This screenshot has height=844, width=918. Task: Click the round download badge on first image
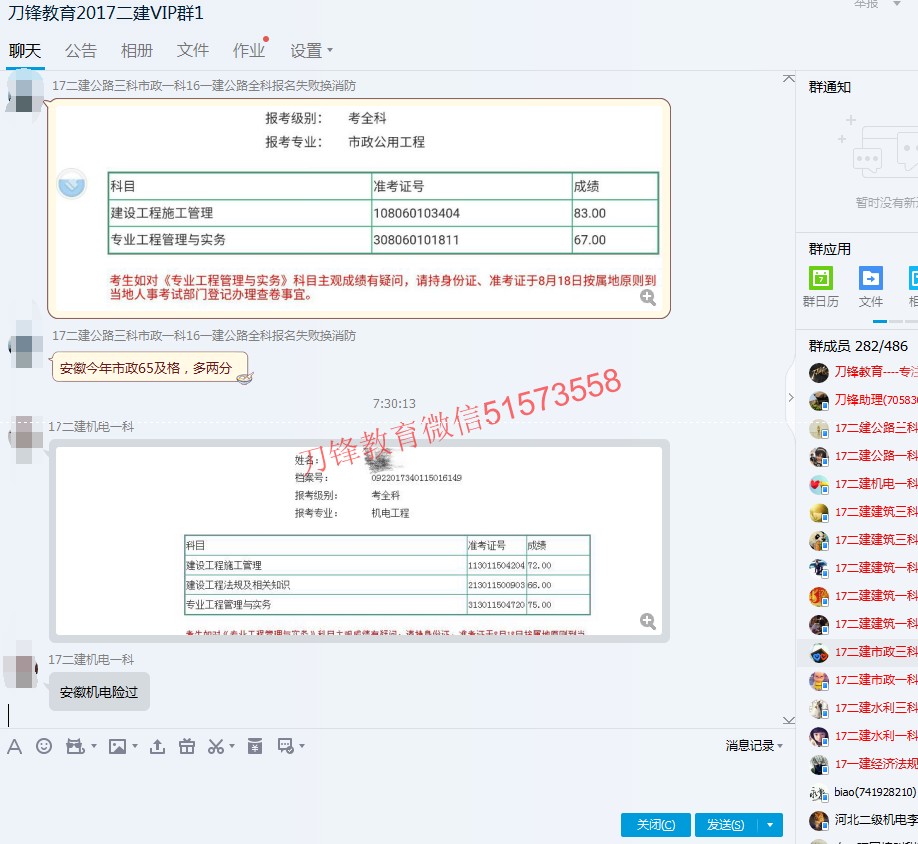71,184
